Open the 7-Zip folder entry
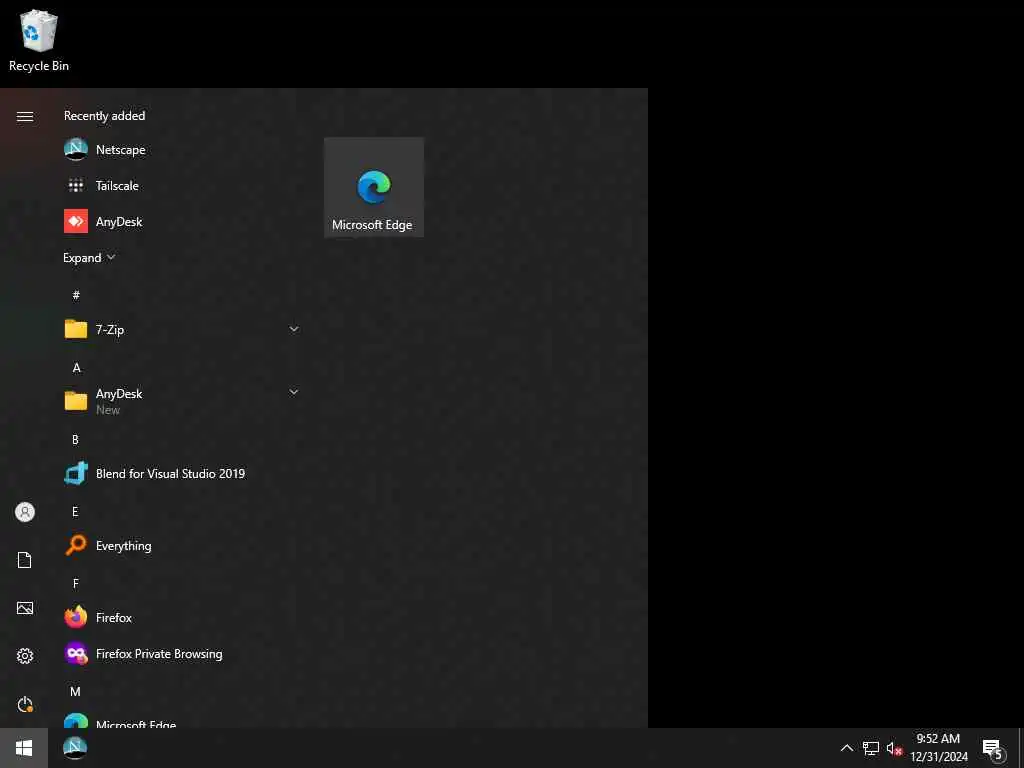 click(183, 329)
